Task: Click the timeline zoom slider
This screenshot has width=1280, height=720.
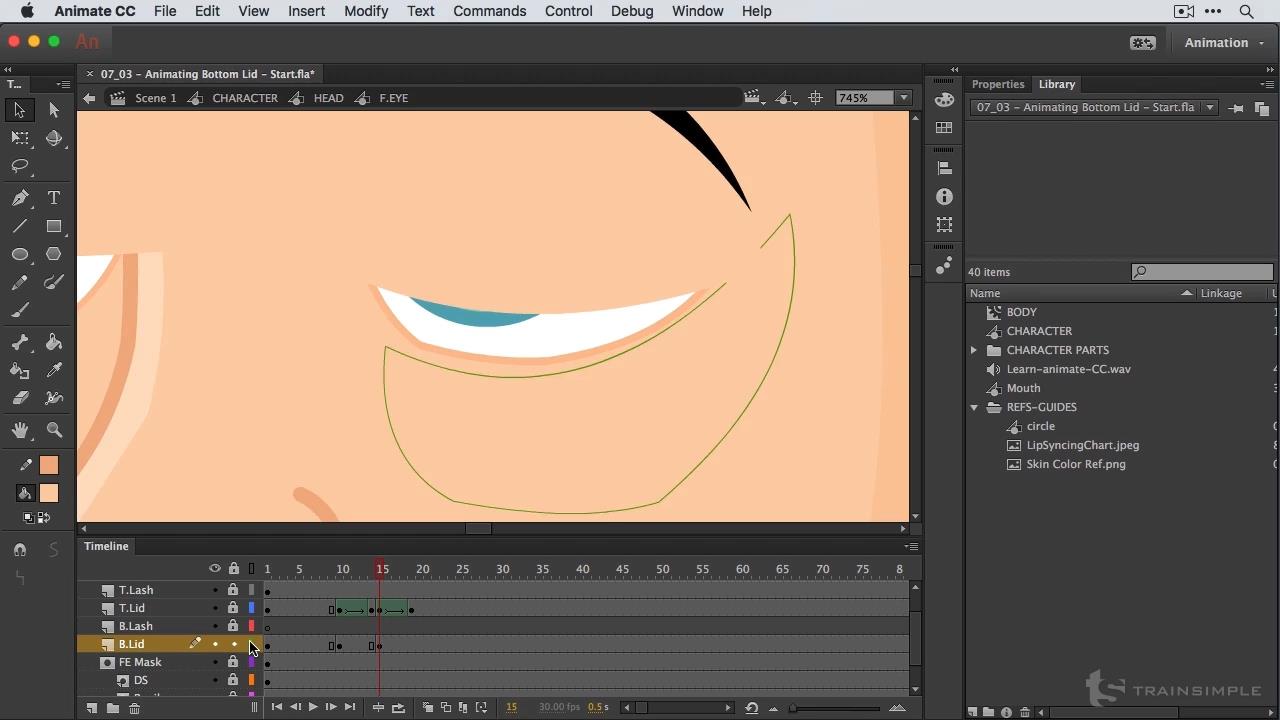Action: [x=835, y=708]
